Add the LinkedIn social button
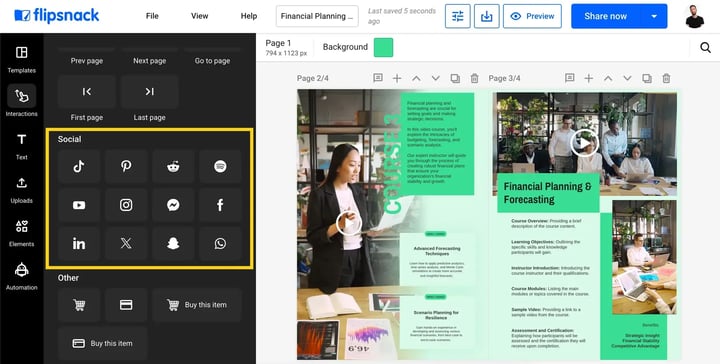 click(79, 244)
